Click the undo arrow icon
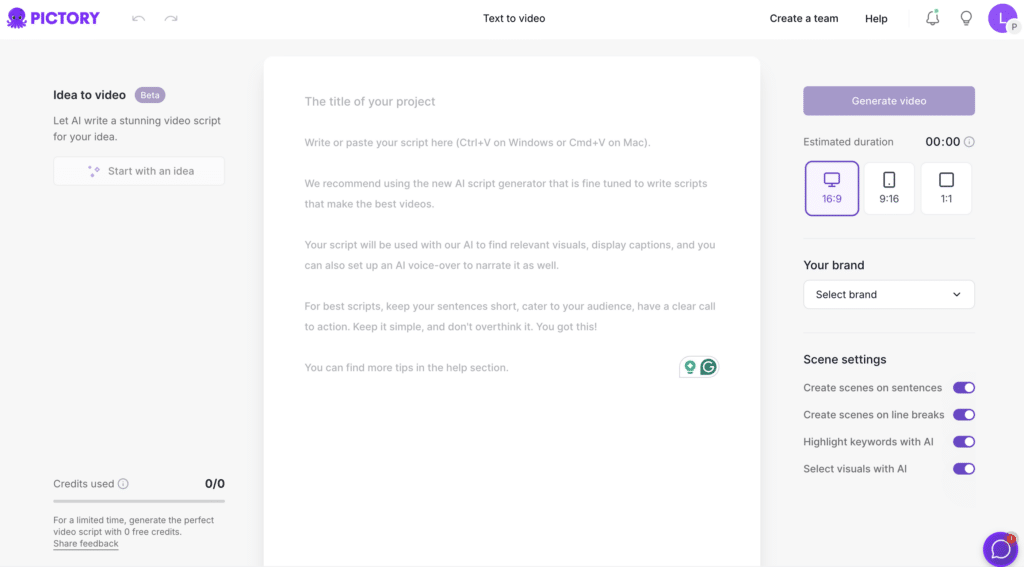The width and height of the screenshot is (1024, 567). (138, 18)
